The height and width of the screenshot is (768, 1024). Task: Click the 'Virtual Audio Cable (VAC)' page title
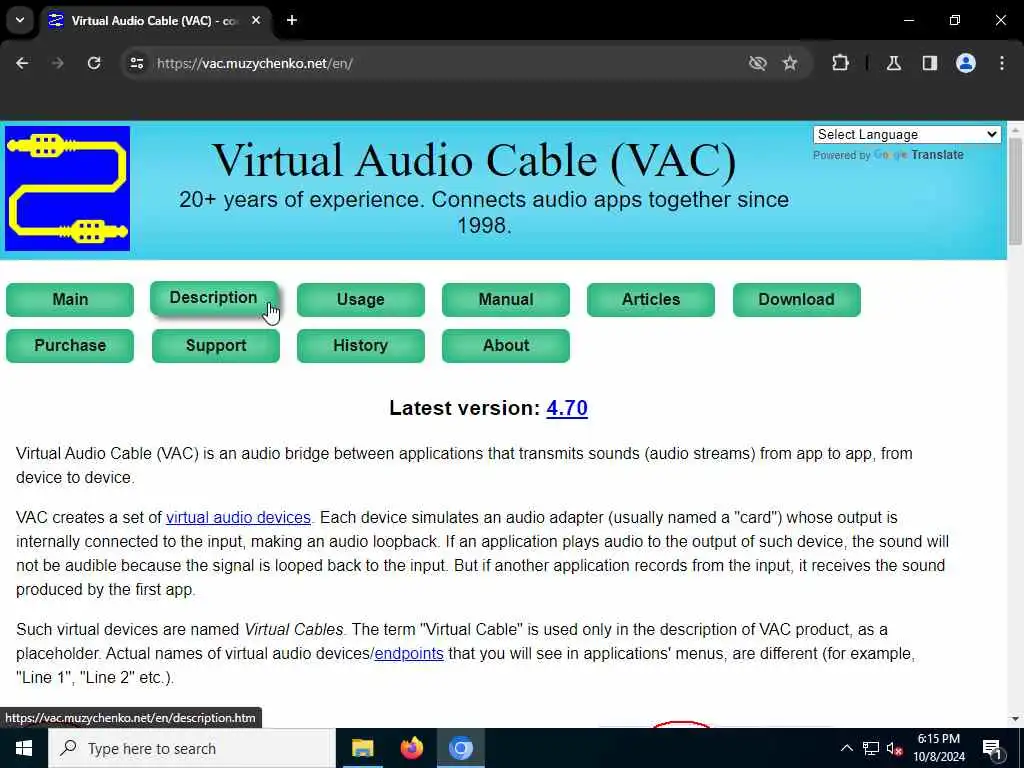(475, 160)
